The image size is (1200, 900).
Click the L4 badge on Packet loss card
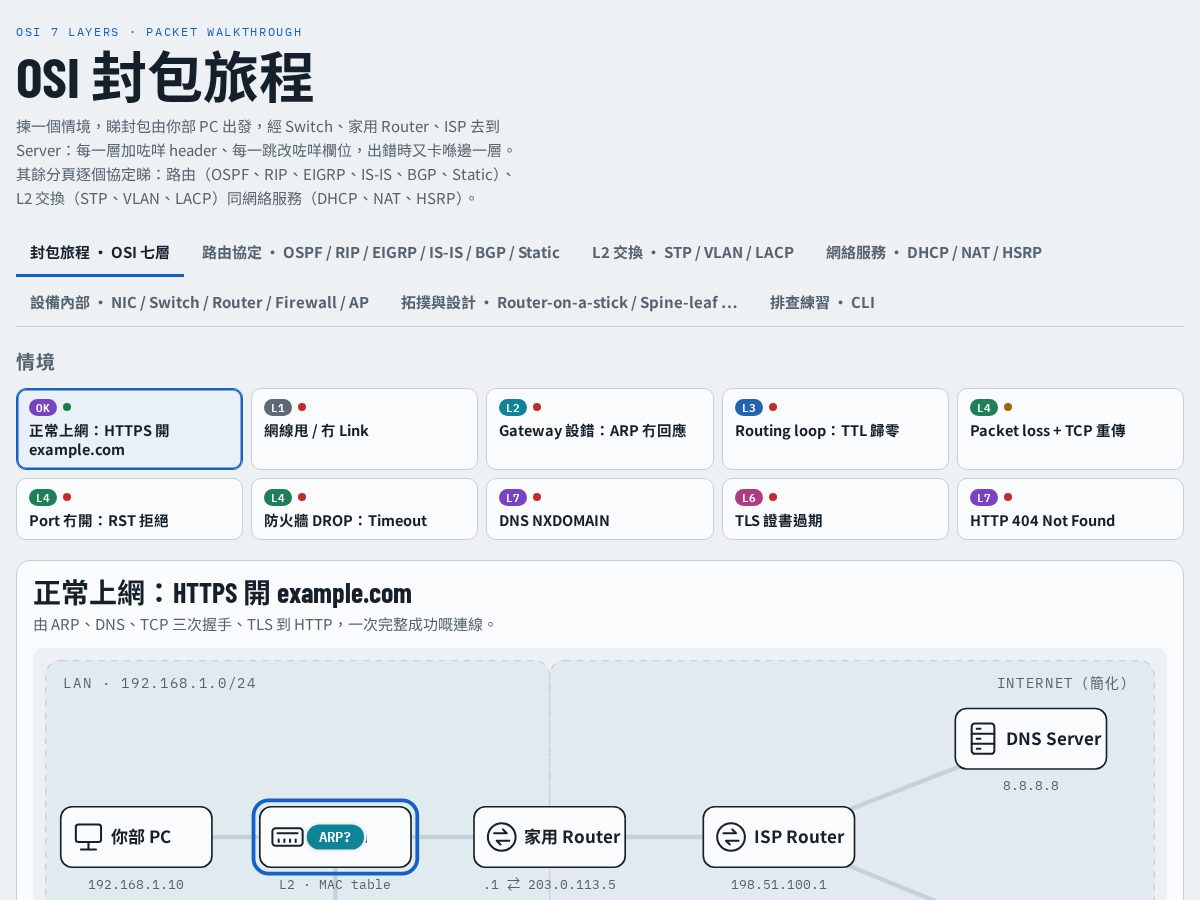click(x=984, y=408)
